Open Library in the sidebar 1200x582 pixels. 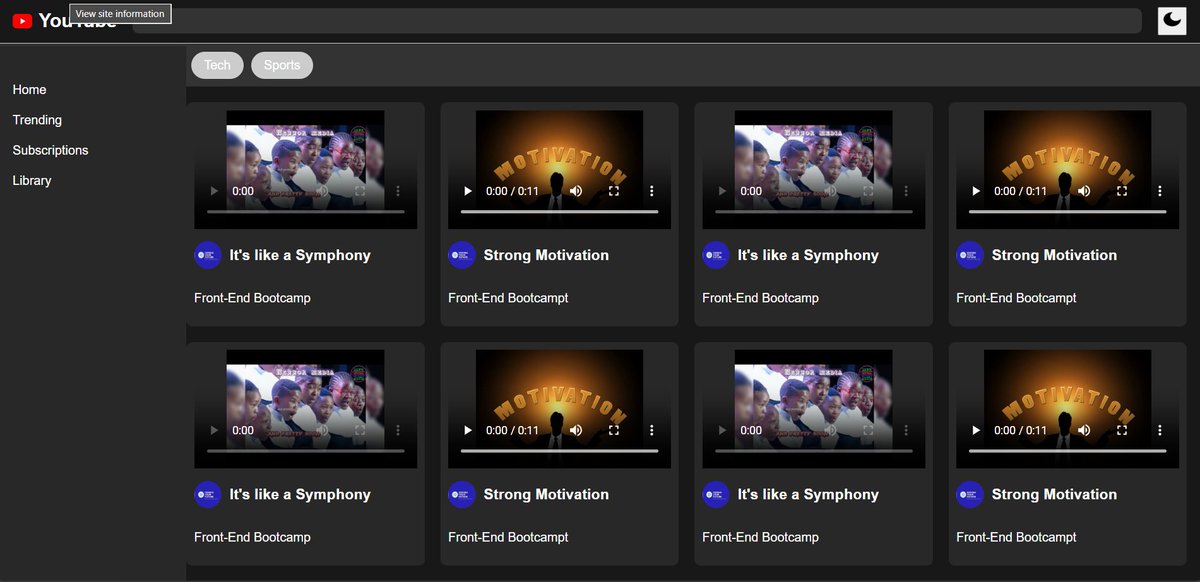[x=32, y=181]
